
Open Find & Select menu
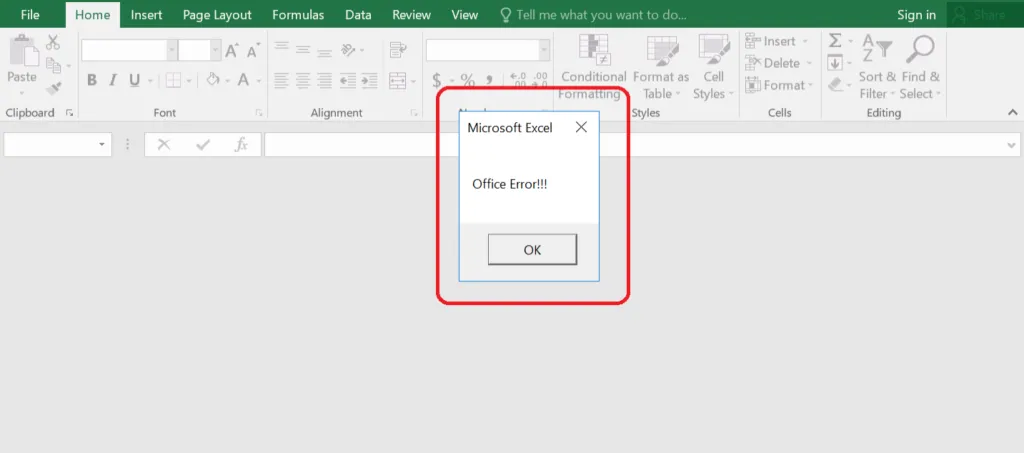(x=921, y=68)
